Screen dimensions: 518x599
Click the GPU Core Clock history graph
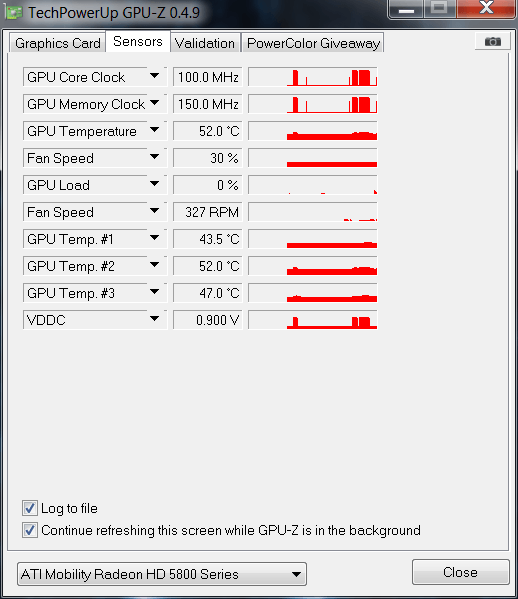pyautogui.click(x=312, y=77)
